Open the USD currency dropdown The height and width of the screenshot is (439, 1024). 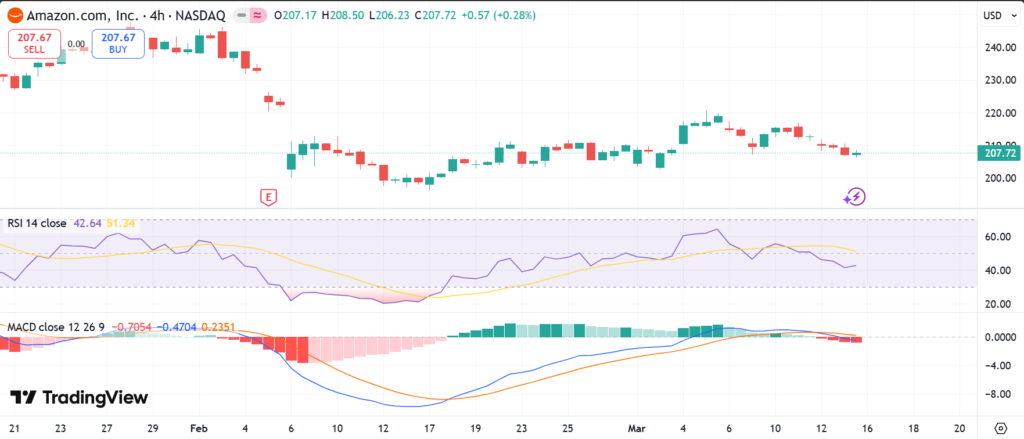pos(996,16)
